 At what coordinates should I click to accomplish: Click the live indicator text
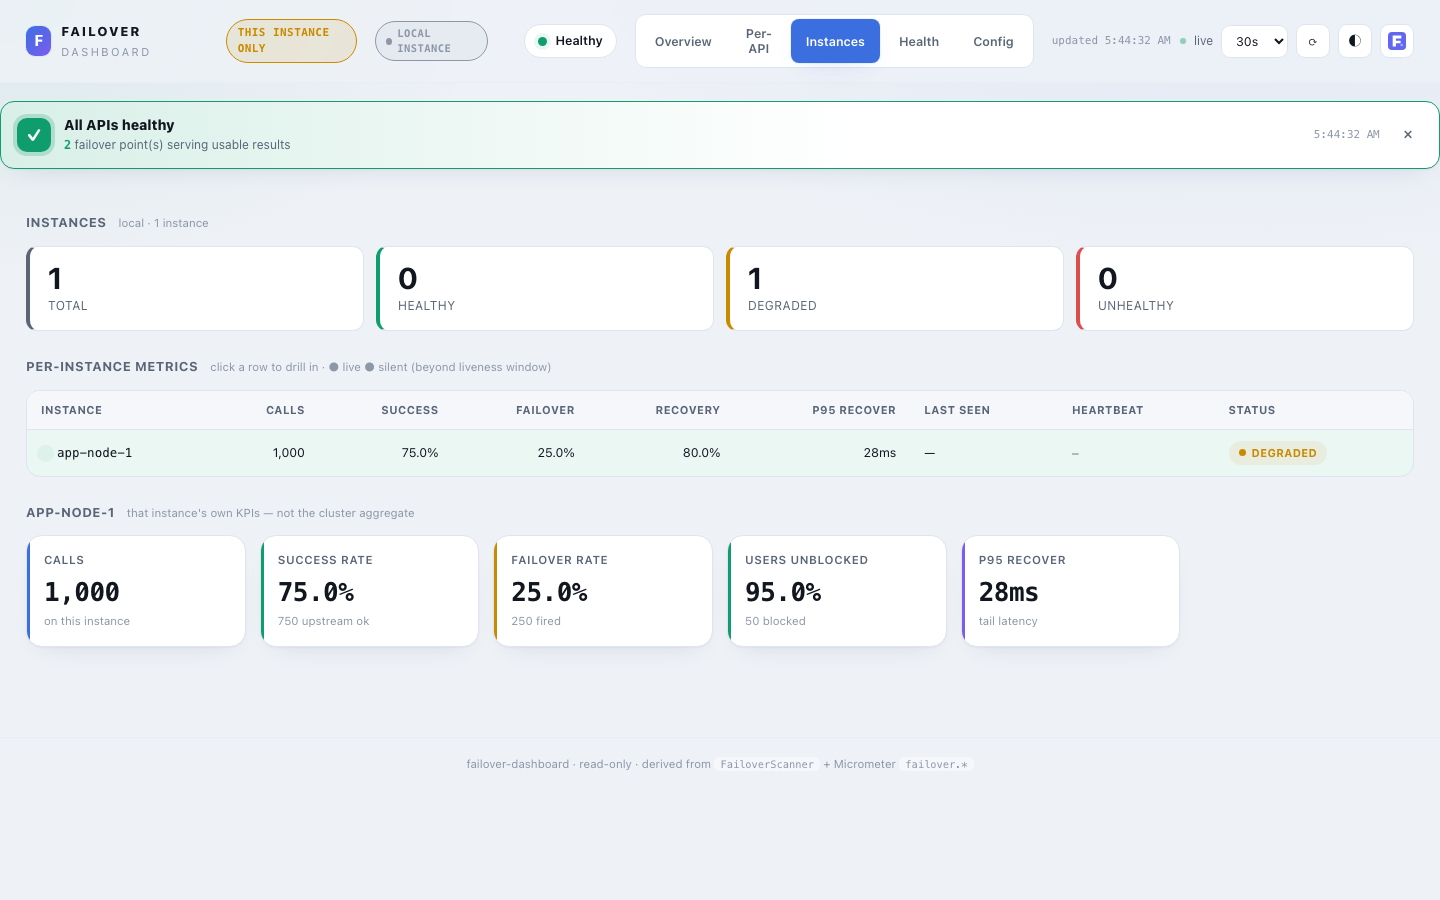click(1203, 41)
